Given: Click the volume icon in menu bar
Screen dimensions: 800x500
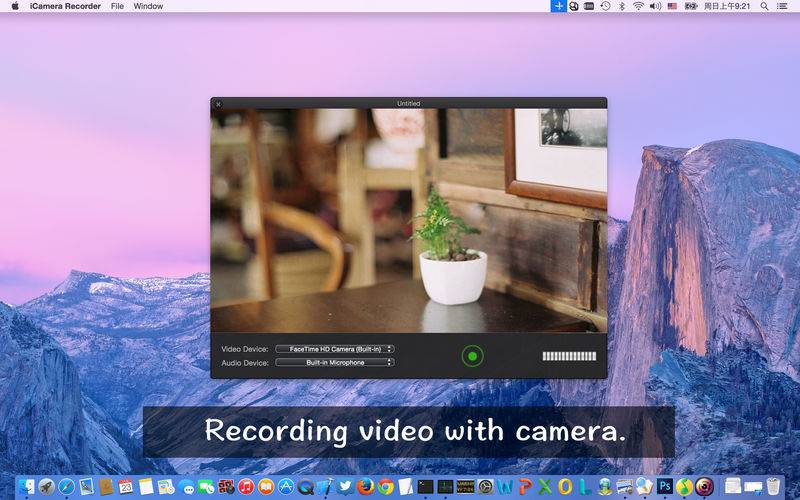Looking at the screenshot, I should [x=655, y=6].
